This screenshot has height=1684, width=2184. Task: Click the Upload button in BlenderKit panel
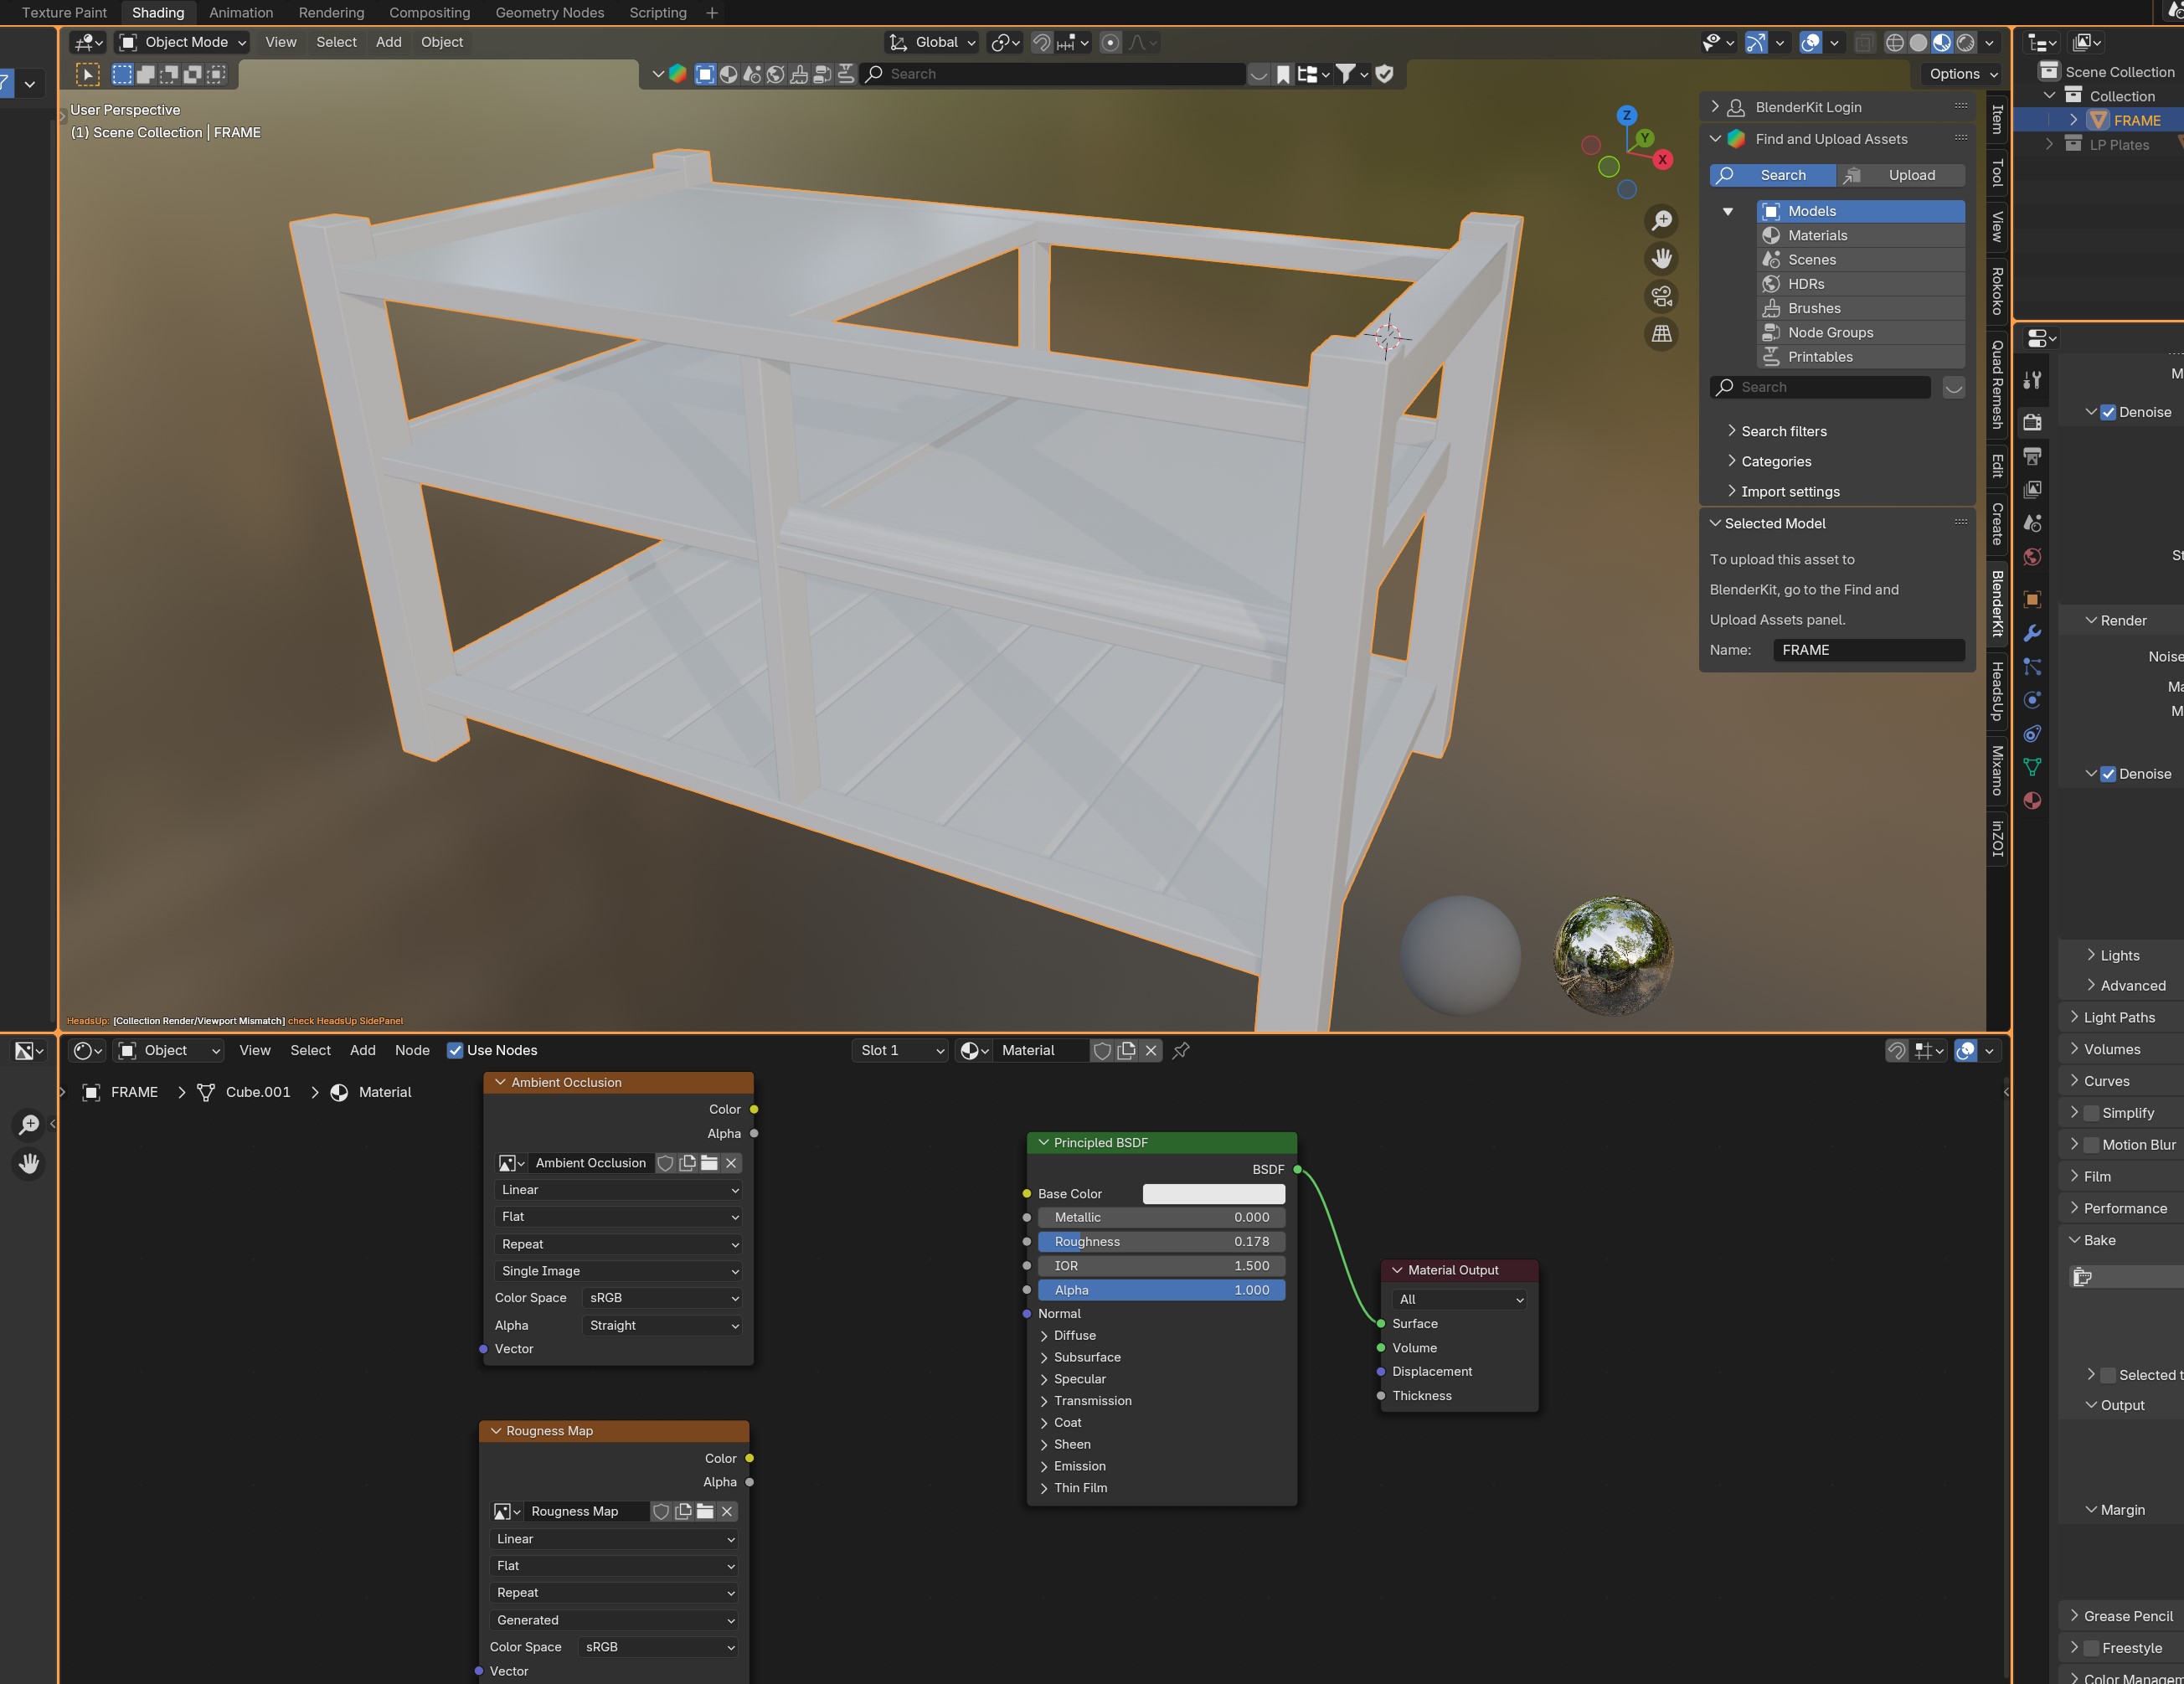1902,175
